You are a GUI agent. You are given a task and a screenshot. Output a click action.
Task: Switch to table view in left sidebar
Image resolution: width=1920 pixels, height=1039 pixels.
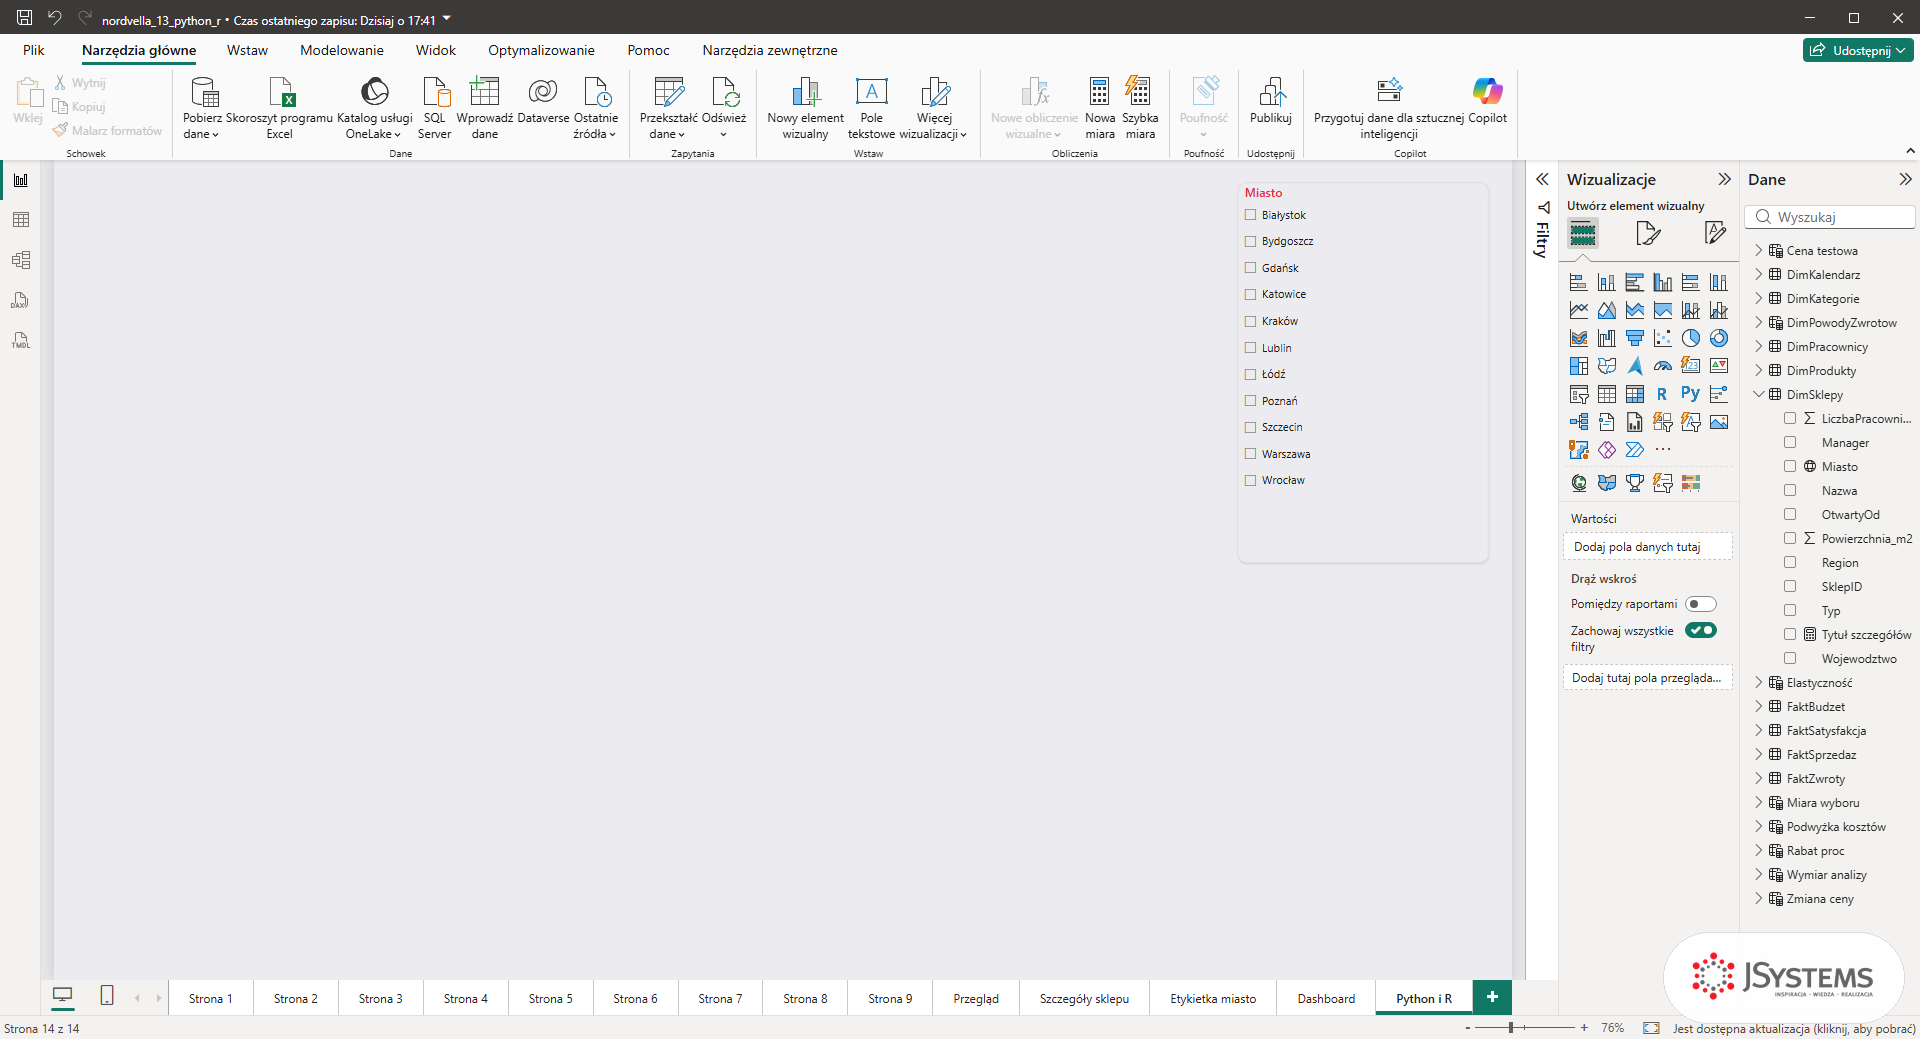pyautogui.click(x=21, y=220)
